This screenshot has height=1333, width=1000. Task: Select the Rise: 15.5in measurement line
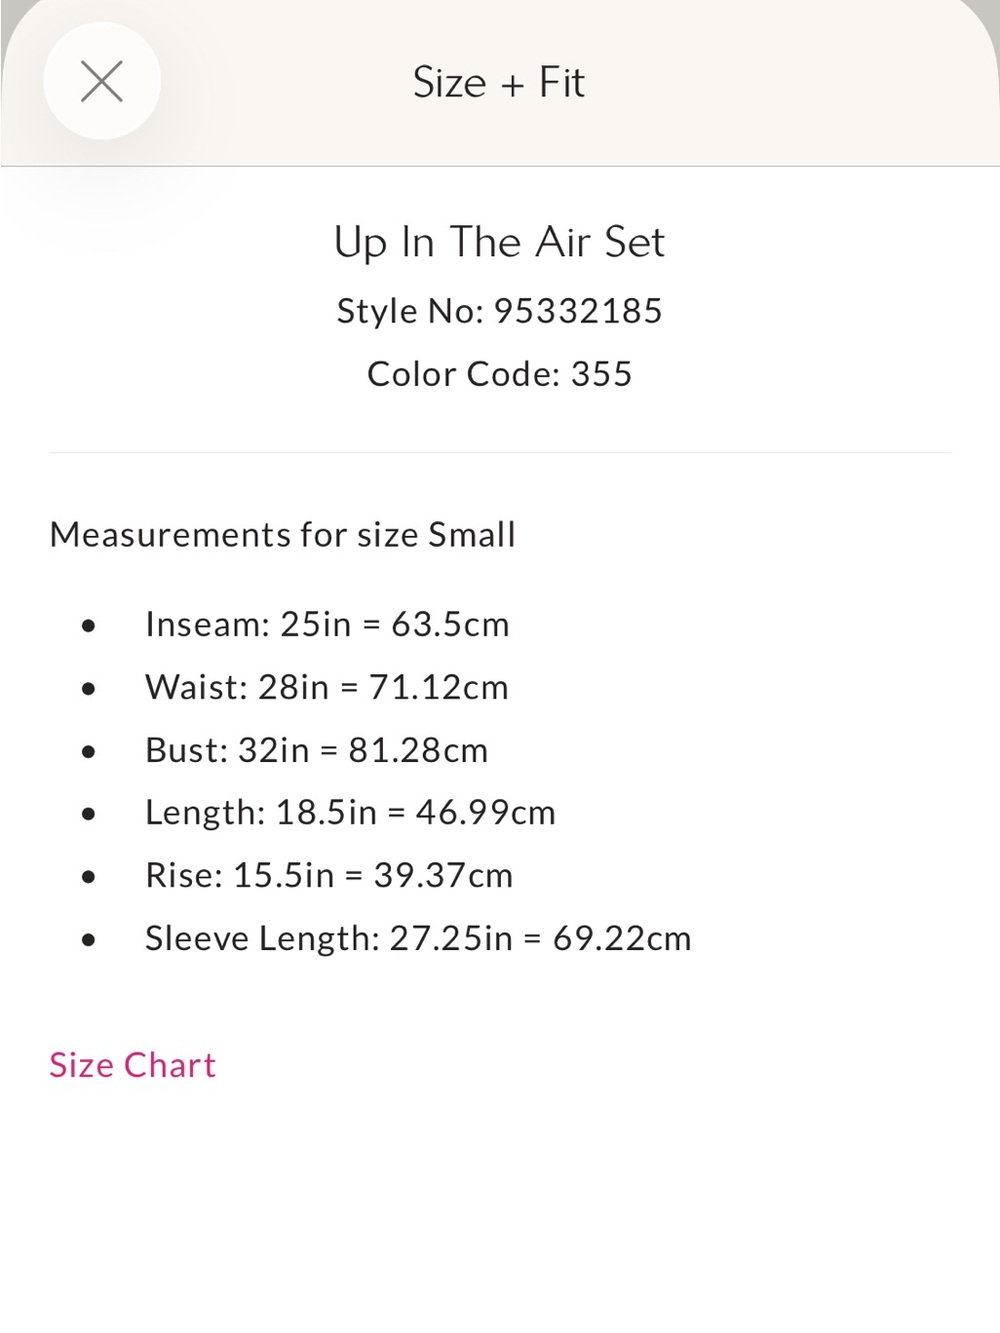tap(329, 875)
